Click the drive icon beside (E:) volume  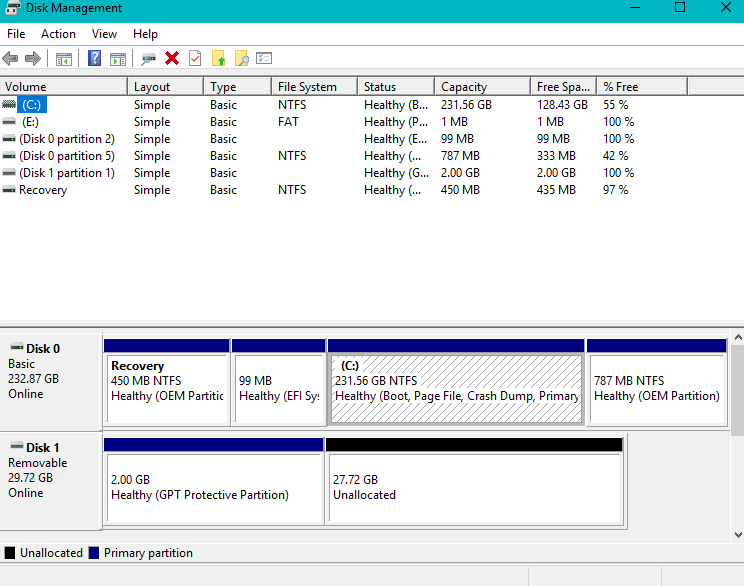click(9, 121)
